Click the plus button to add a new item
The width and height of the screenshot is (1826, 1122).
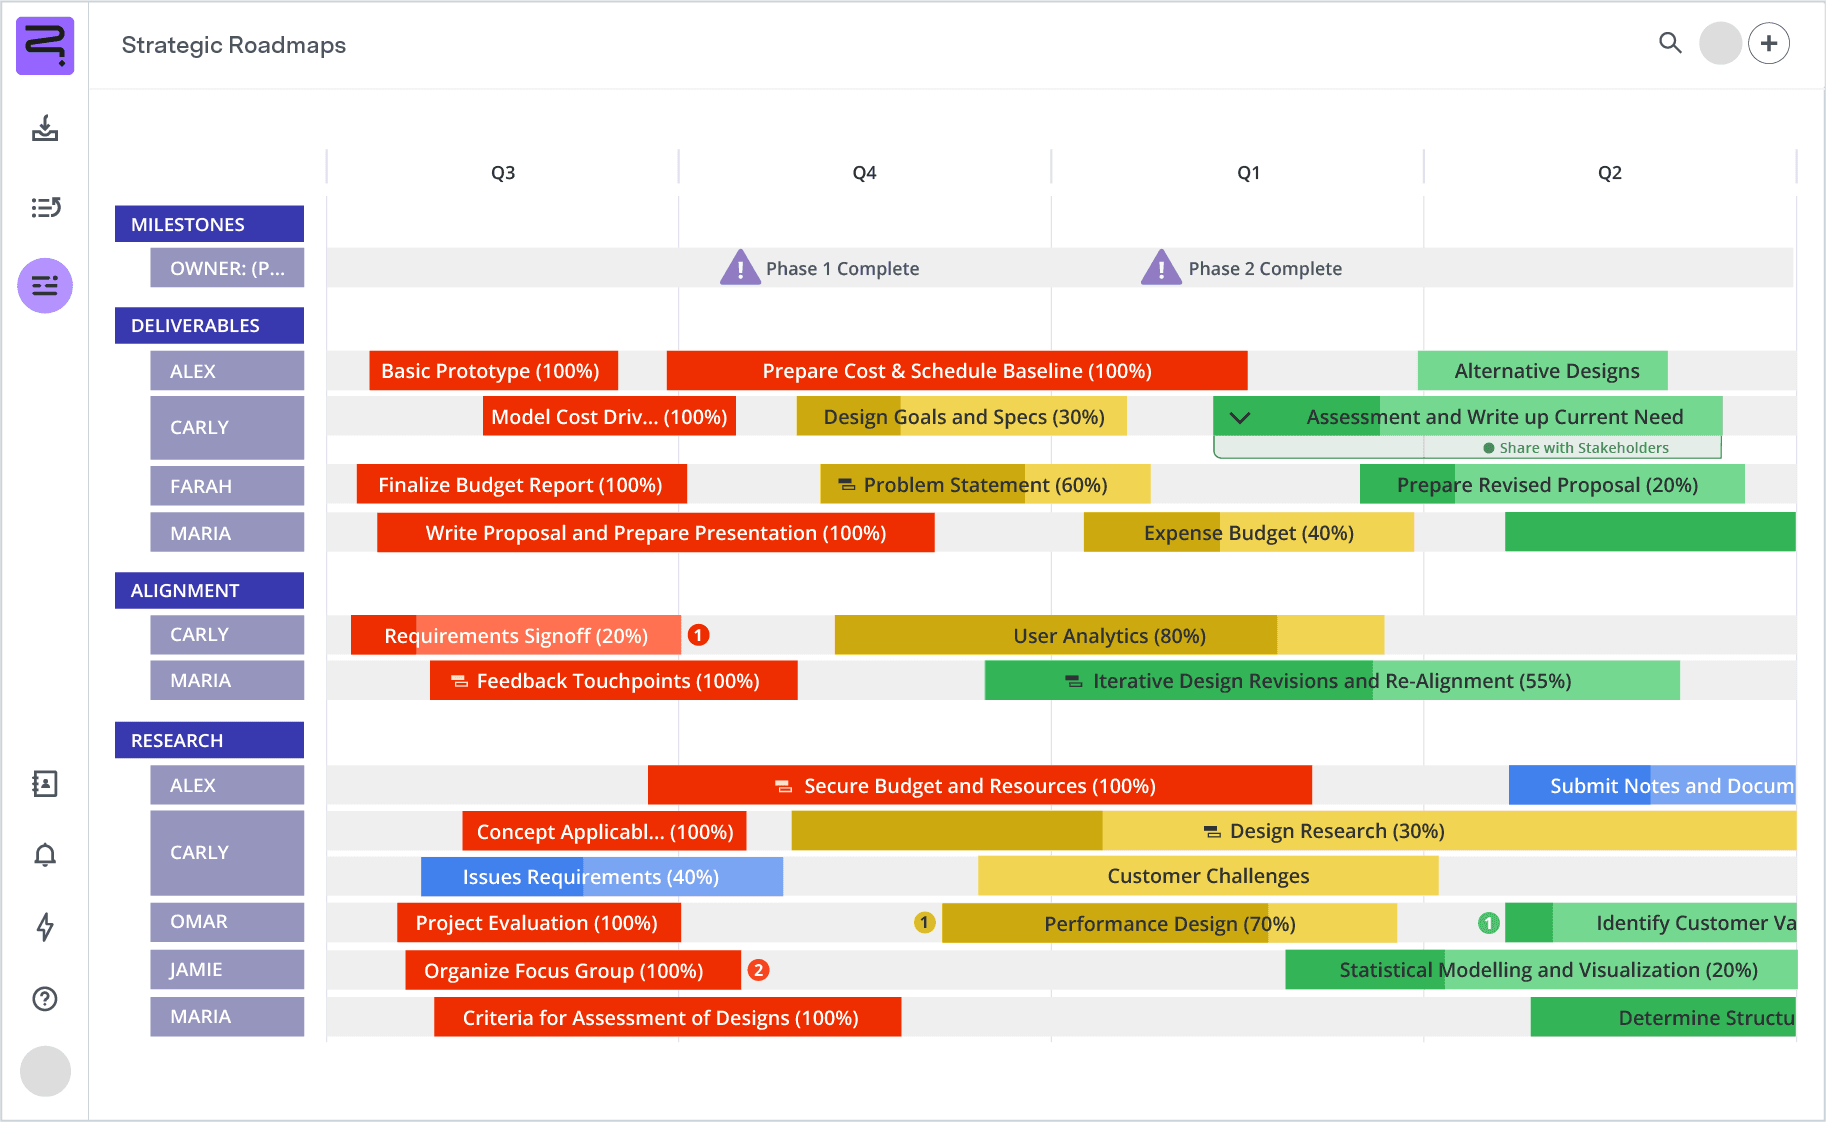pos(1769,44)
